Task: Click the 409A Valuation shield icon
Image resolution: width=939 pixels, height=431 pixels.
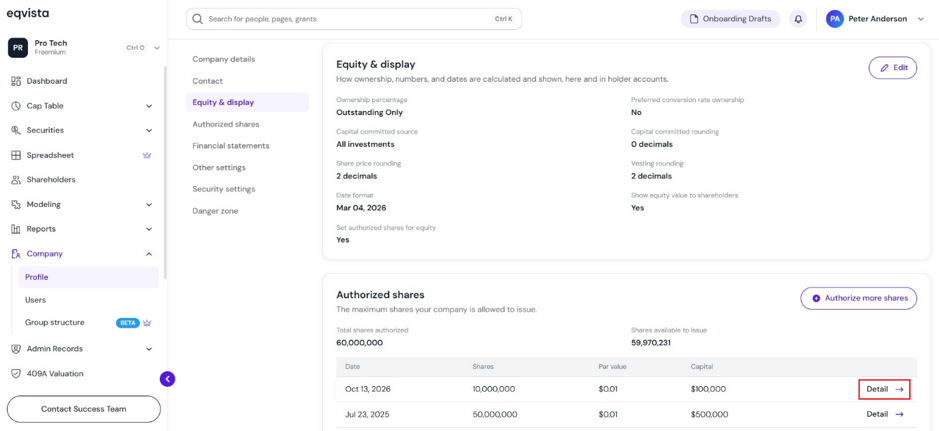Action: 16,374
